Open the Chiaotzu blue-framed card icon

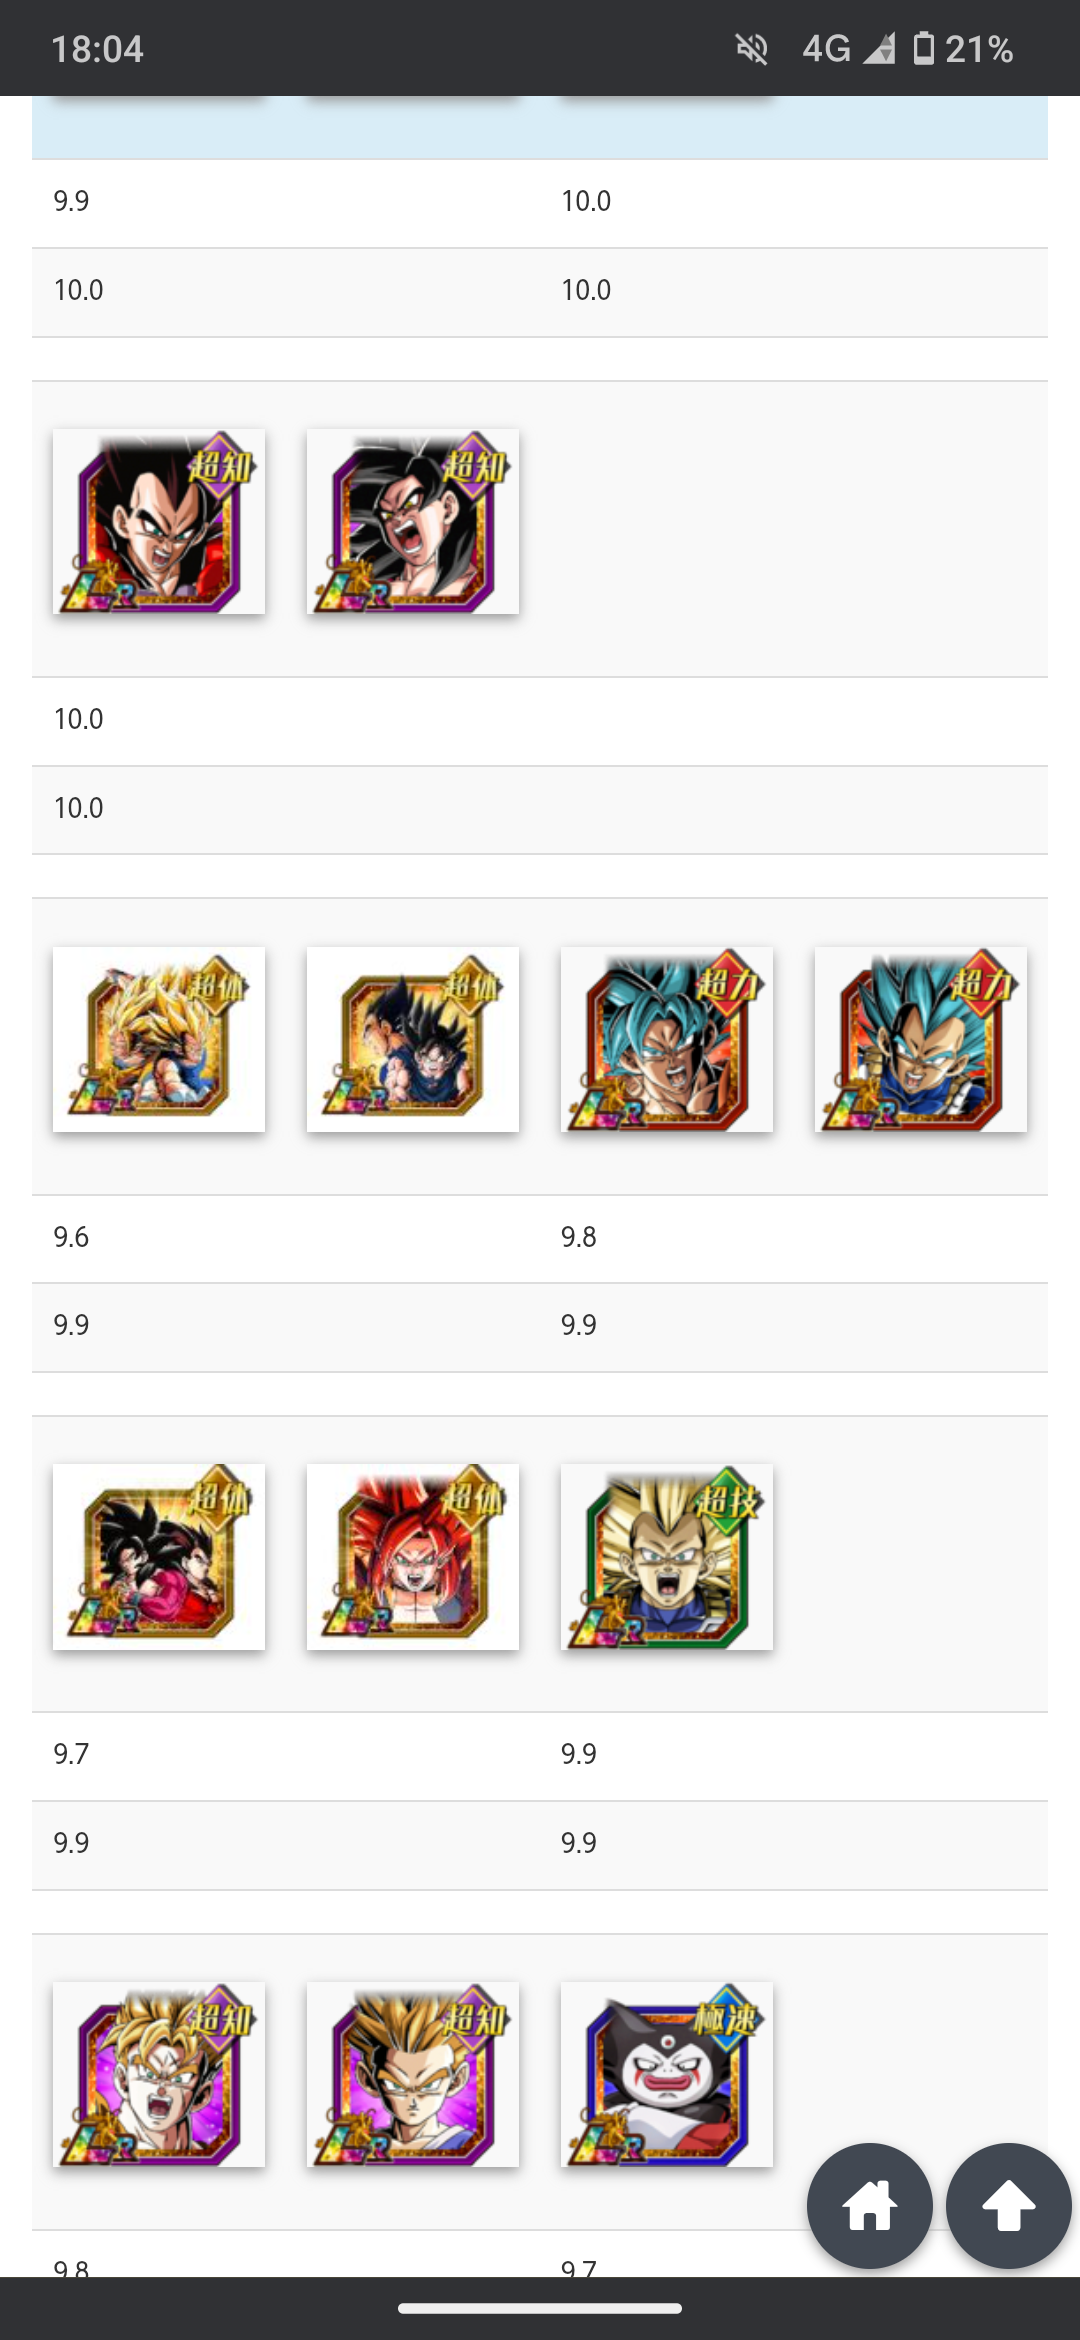[667, 2074]
